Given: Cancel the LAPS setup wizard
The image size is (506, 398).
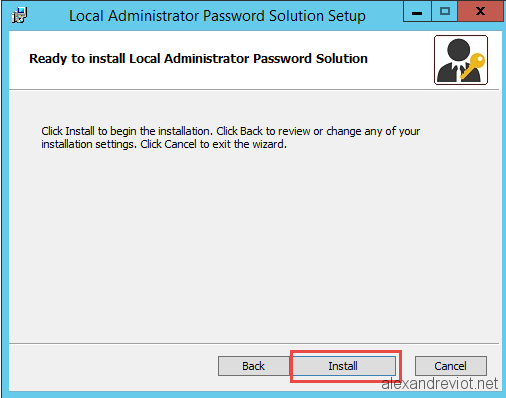Looking at the screenshot, I should [451, 366].
